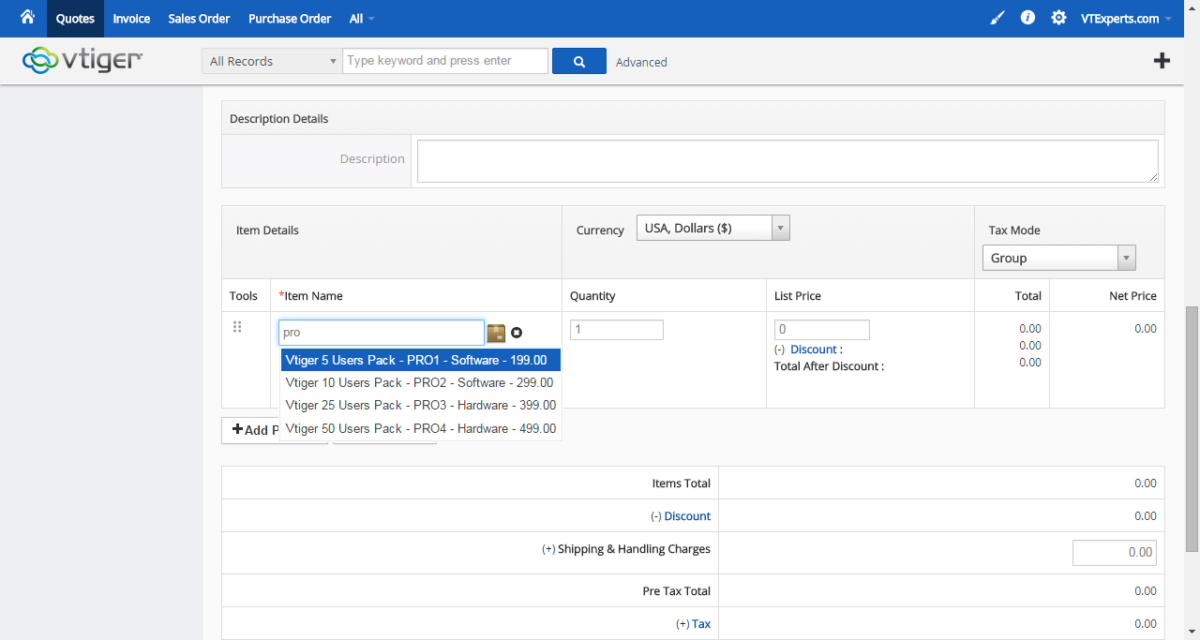Click the List Price input field

pyautogui.click(x=822, y=330)
